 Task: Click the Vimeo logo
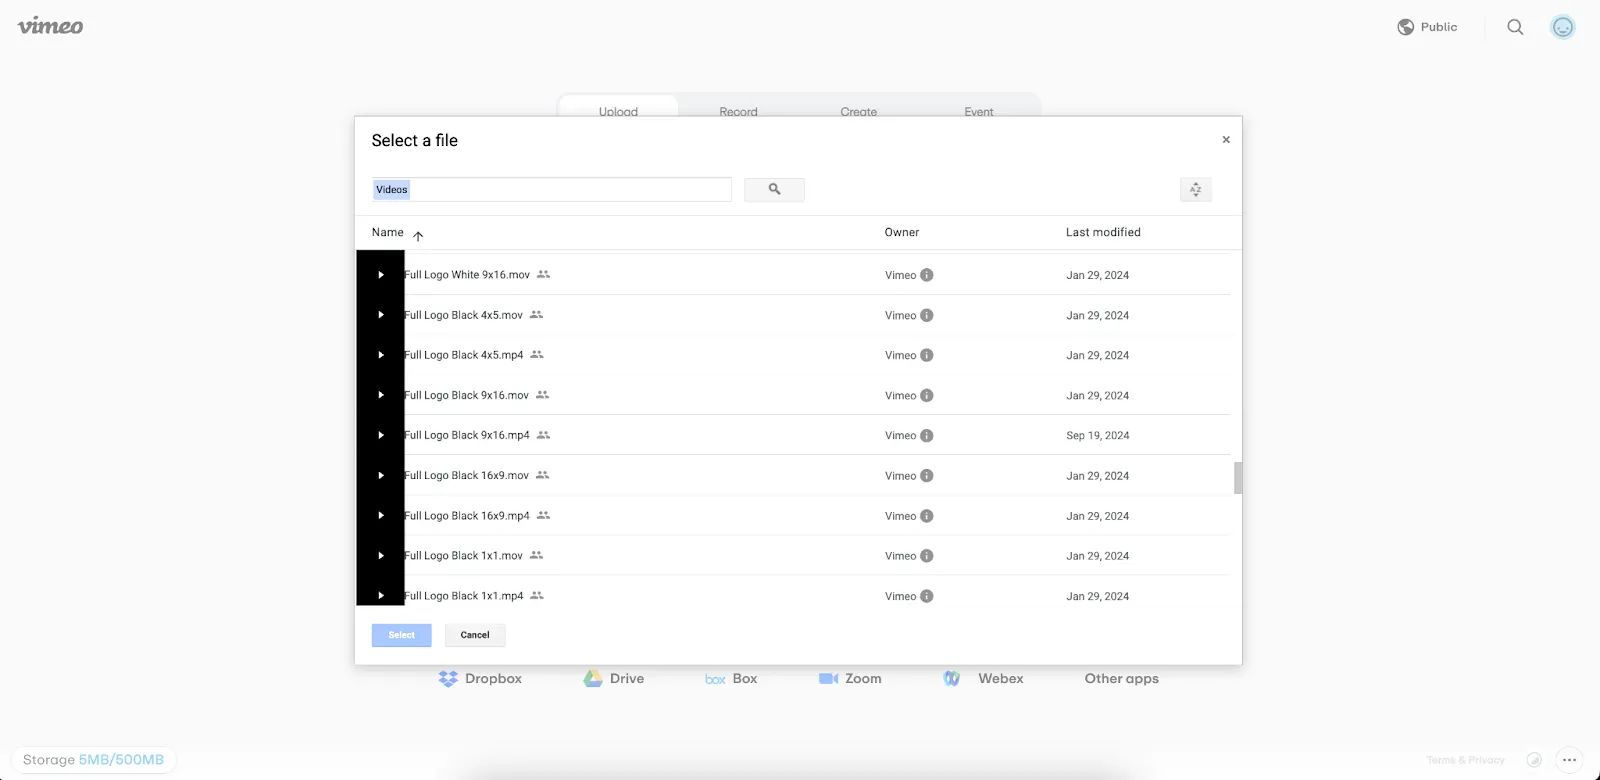pyautogui.click(x=50, y=26)
